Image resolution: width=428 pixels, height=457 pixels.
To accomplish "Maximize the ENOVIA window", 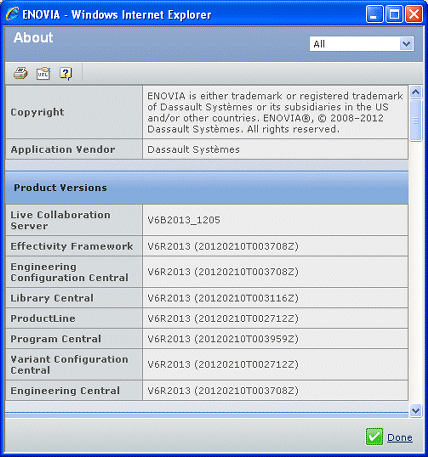I will 394,15.
